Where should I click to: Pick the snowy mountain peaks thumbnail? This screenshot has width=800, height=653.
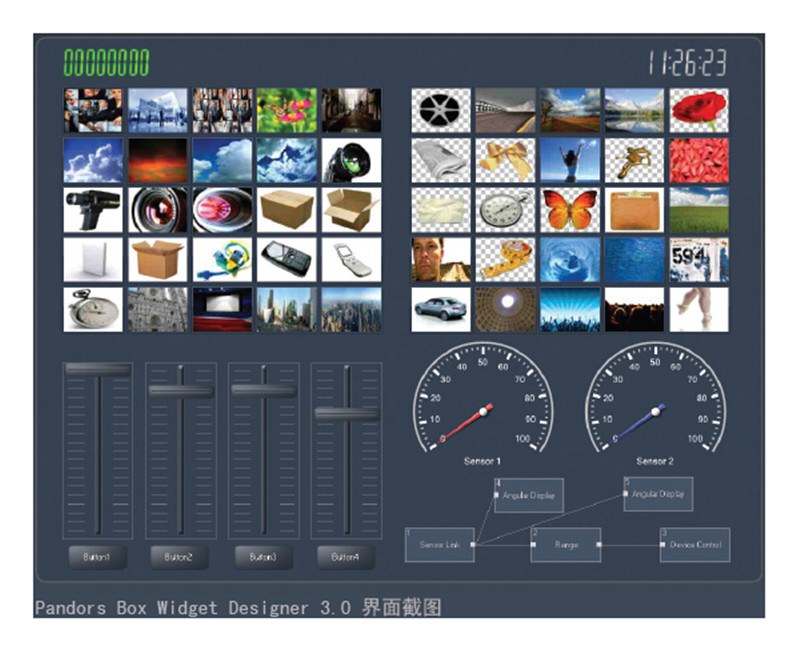(287, 160)
